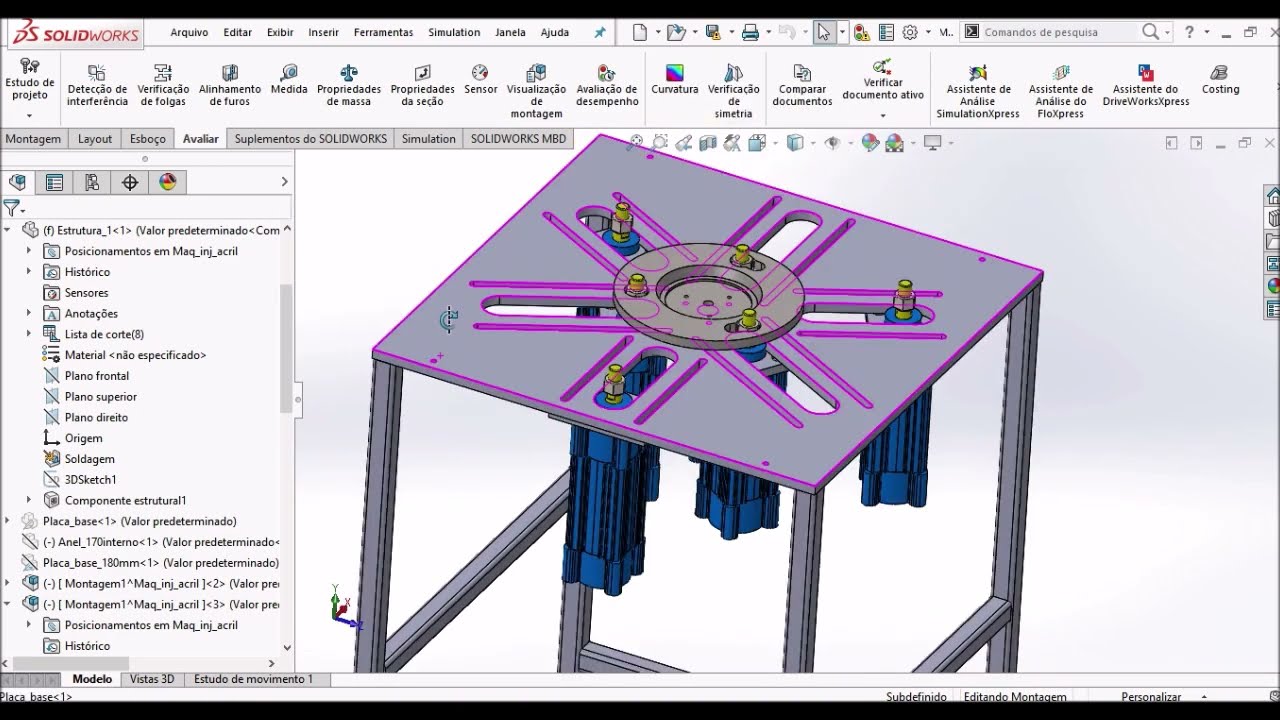Open the Estudo de projeto tool
This screenshot has height=720, width=1280.
[30, 81]
